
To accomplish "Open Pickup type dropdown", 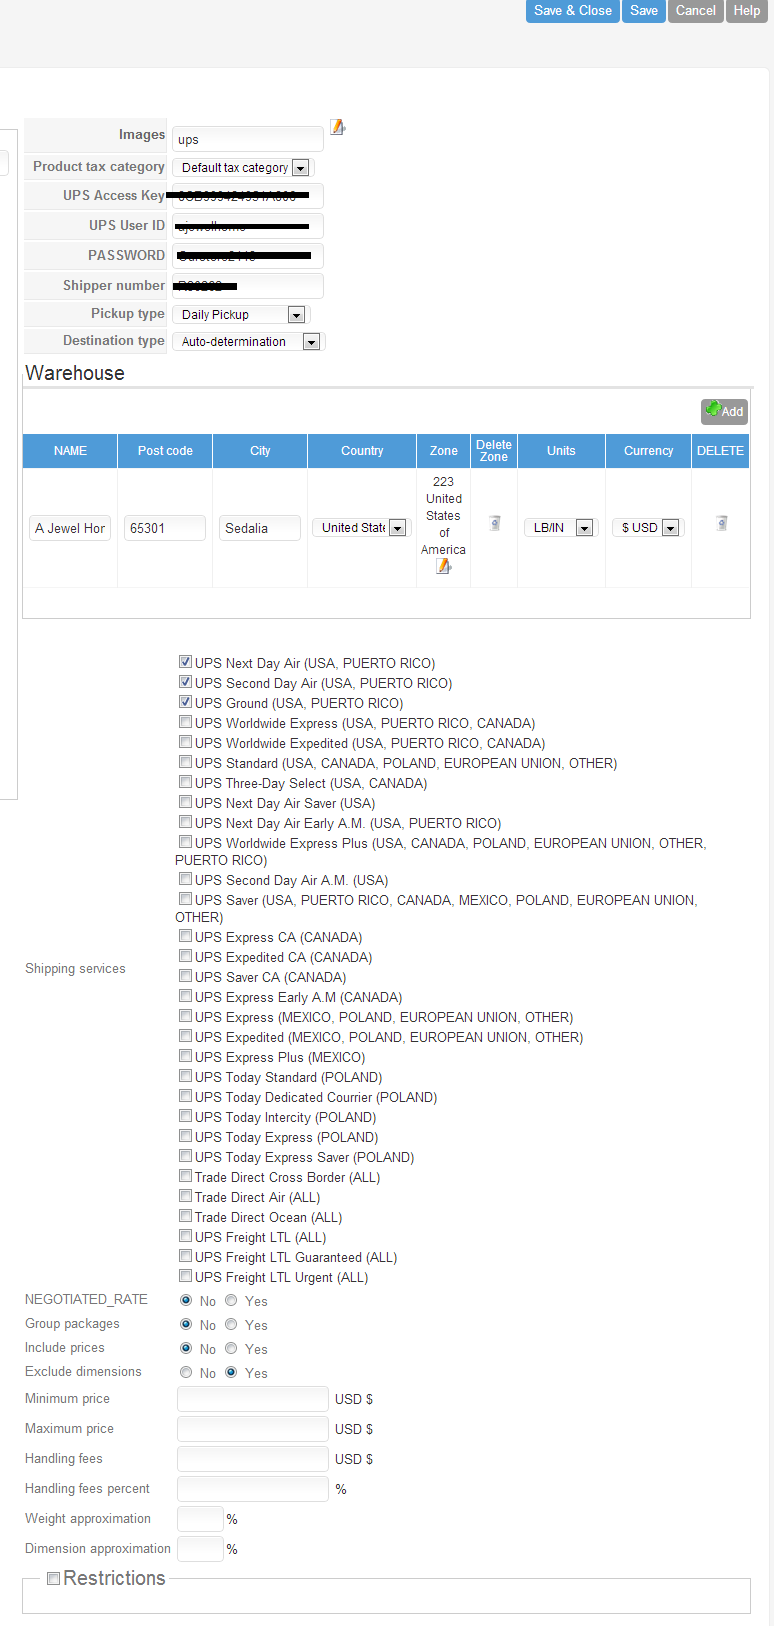I will pyautogui.click(x=241, y=315).
